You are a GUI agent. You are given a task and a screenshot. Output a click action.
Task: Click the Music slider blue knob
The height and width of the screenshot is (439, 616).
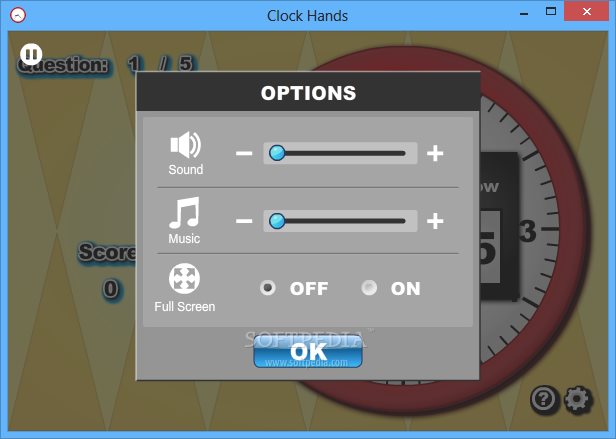click(277, 221)
